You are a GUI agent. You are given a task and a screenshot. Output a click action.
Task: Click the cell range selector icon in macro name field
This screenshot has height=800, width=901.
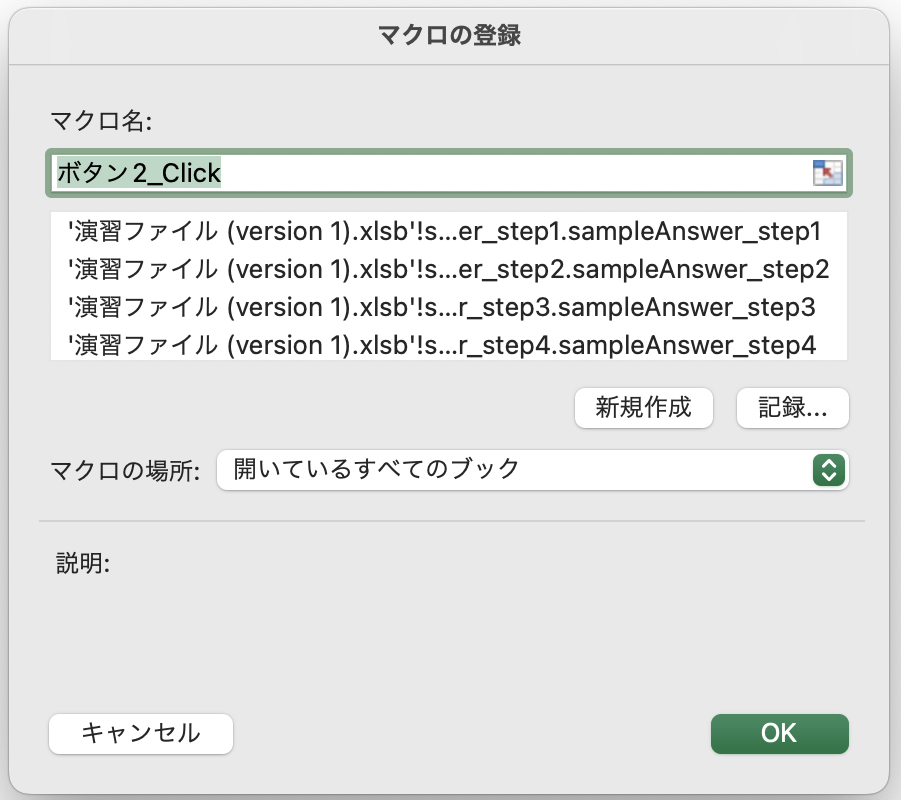pos(827,173)
